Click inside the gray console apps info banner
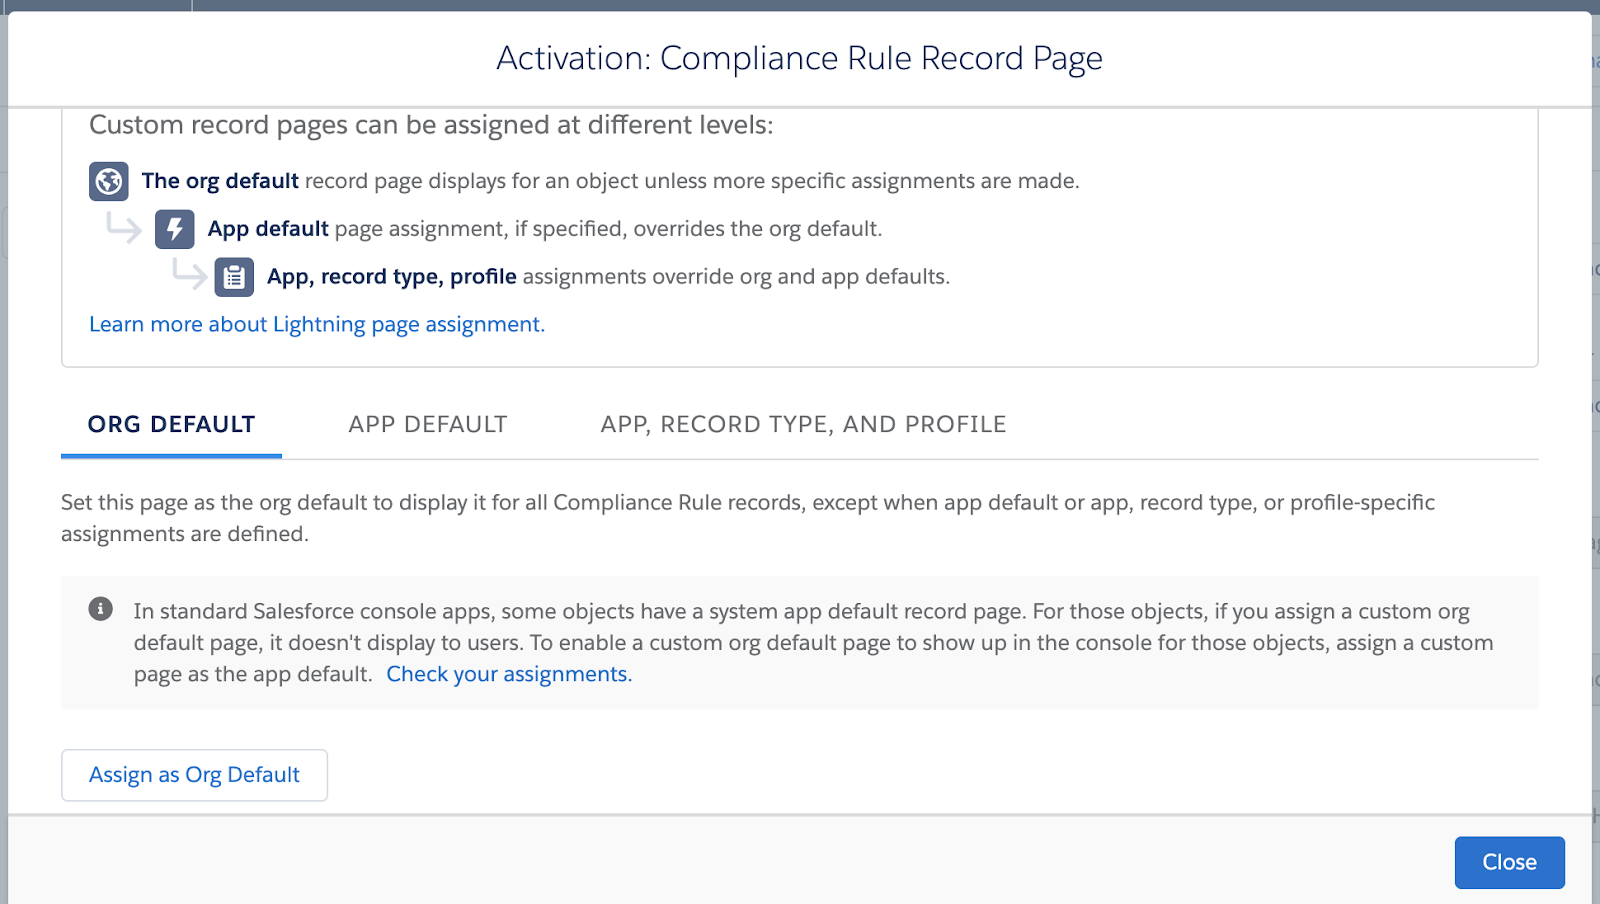Screen dimensions: 1600x904 pyautogui.click(x=800, y=642)
